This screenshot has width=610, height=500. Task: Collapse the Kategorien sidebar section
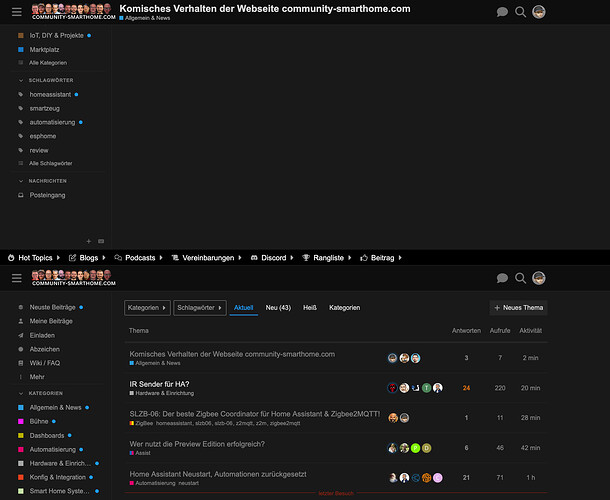coord(41,393)
